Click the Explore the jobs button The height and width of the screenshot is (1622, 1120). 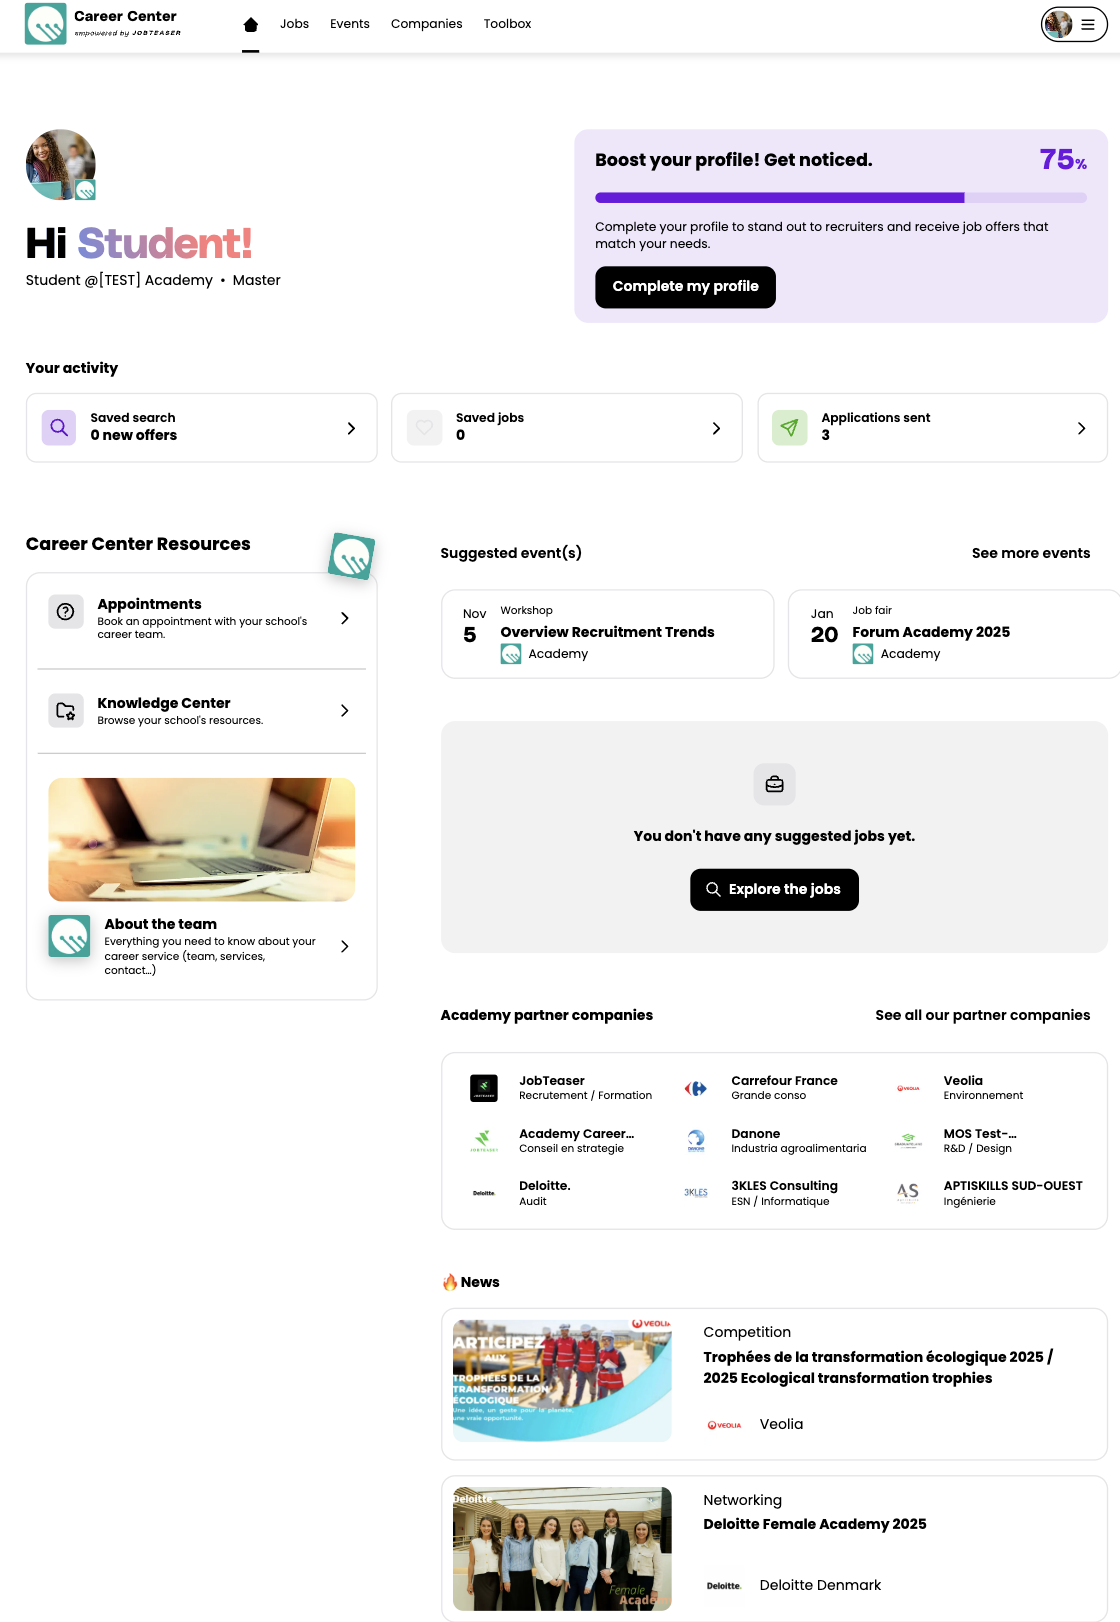pos(775,890)
